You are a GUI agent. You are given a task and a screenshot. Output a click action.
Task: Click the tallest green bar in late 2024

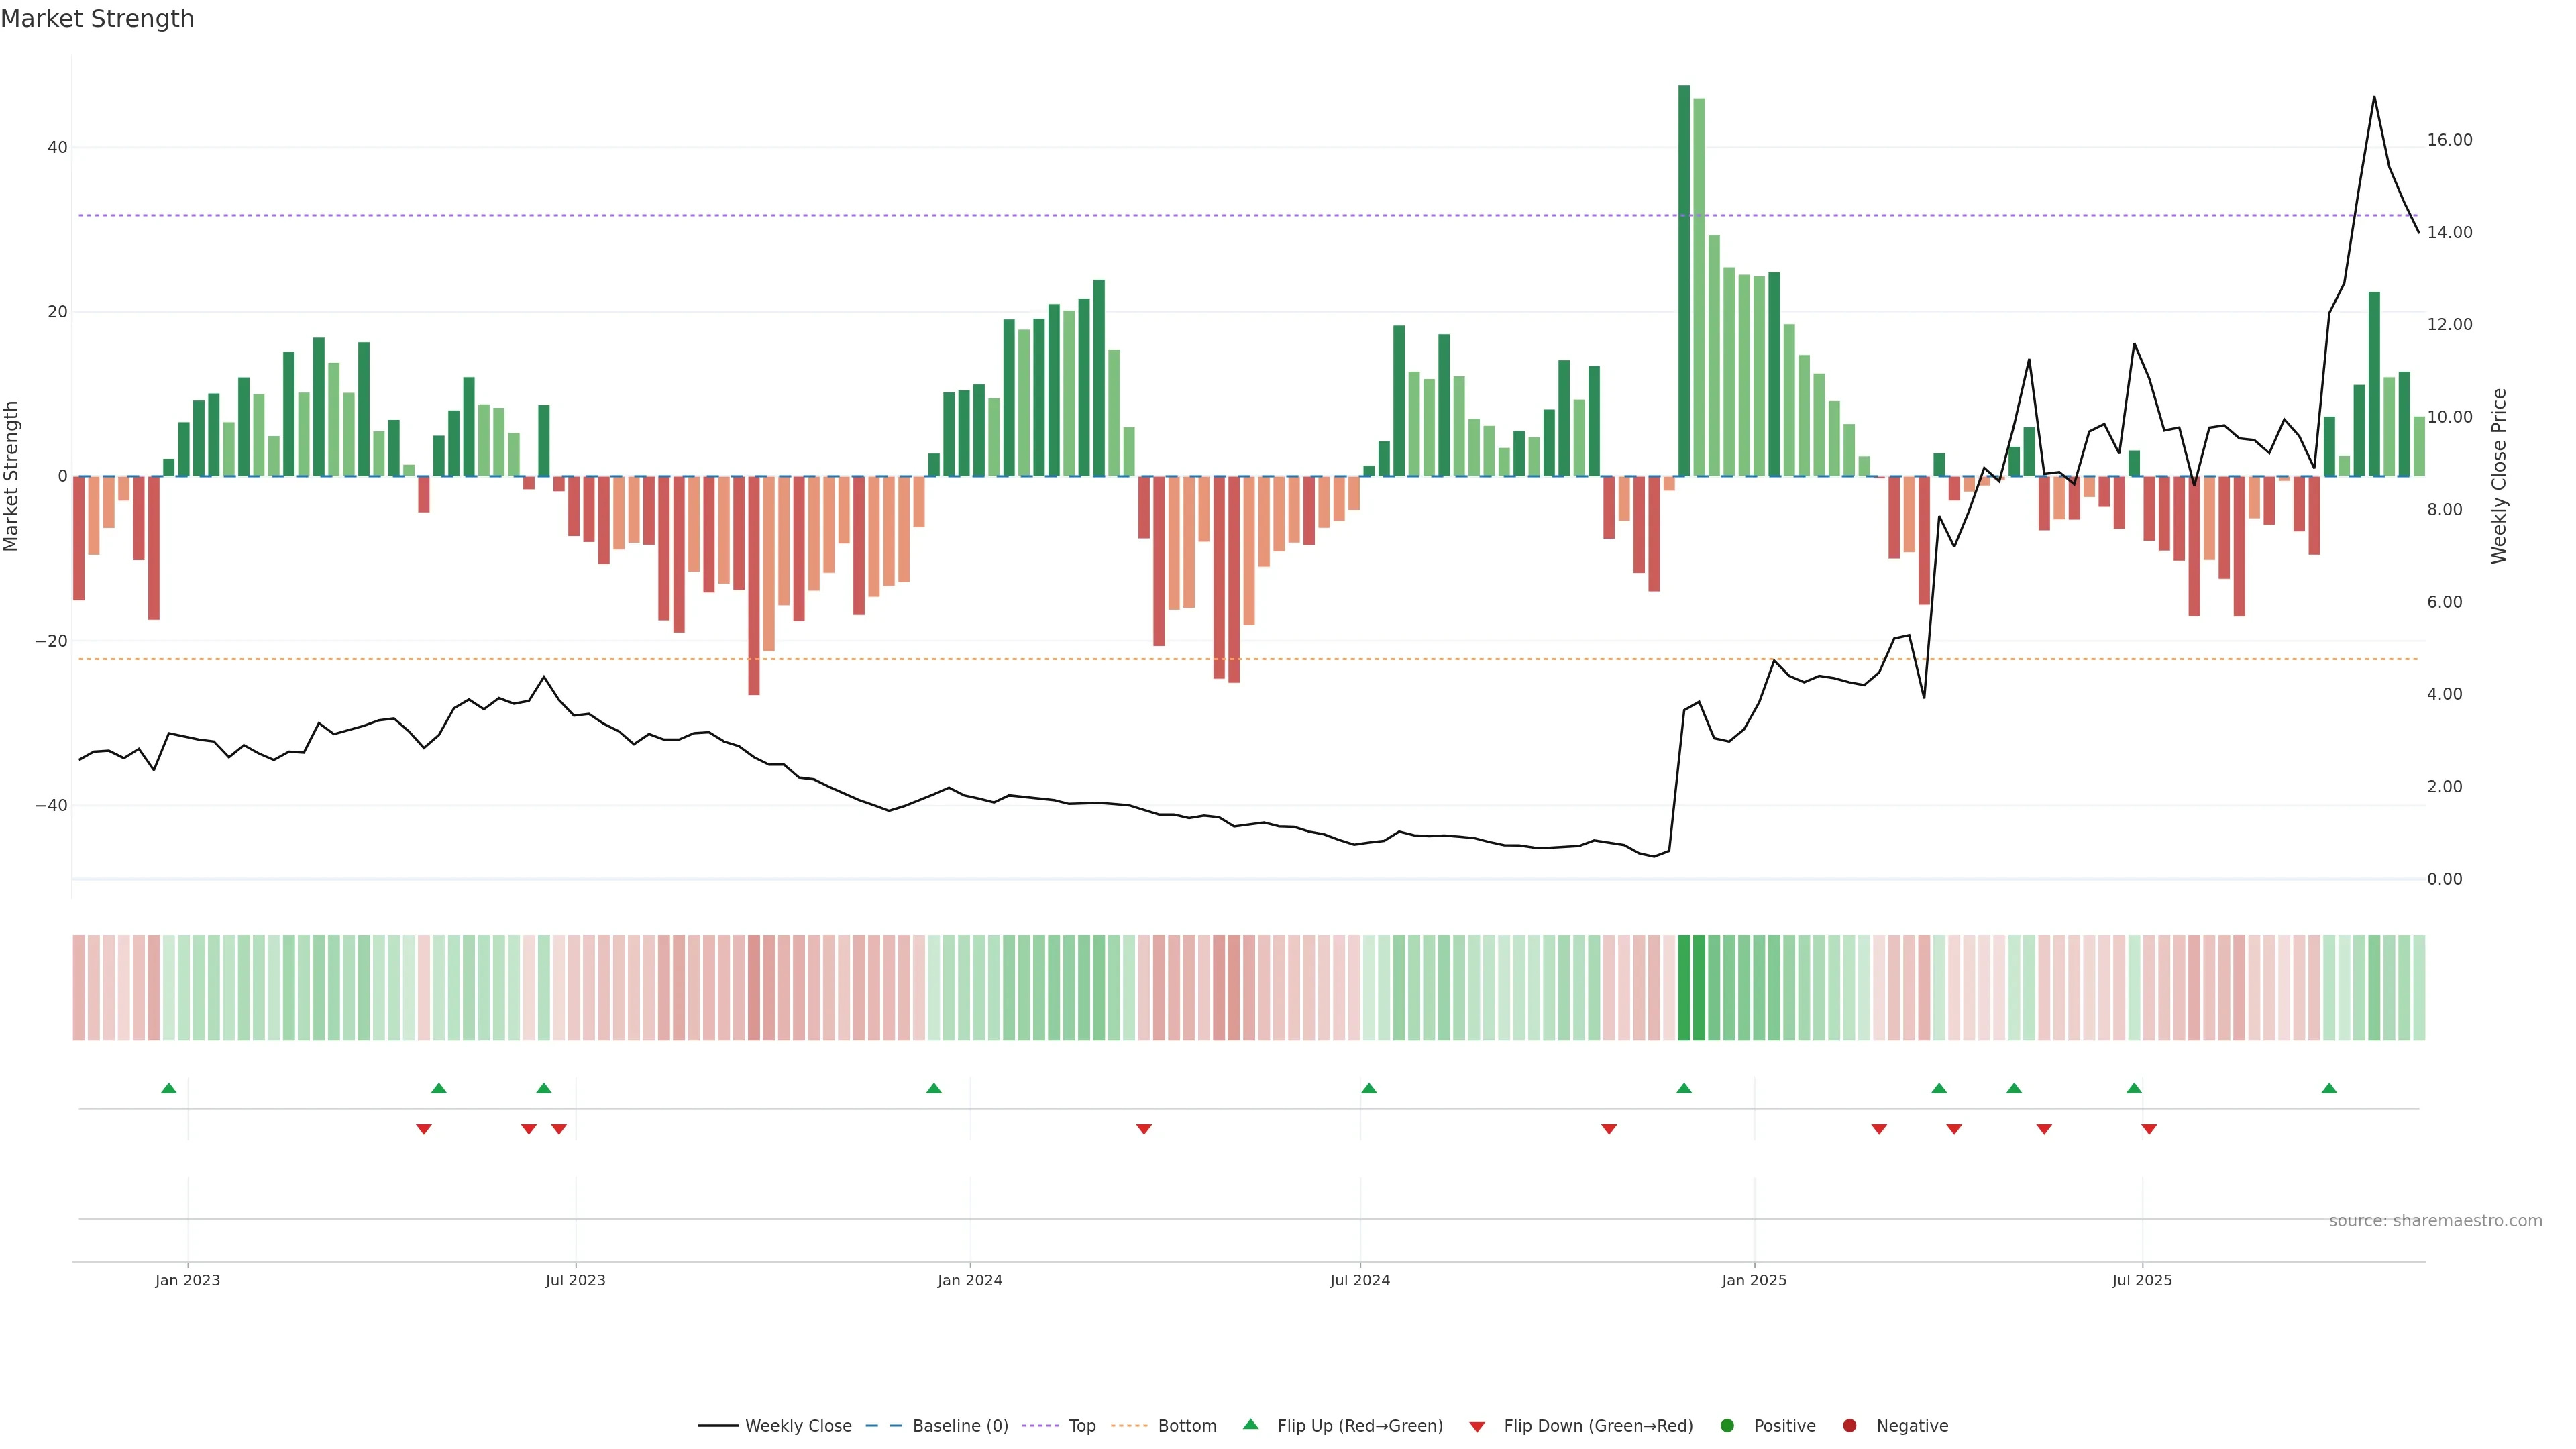(1684, 280)
